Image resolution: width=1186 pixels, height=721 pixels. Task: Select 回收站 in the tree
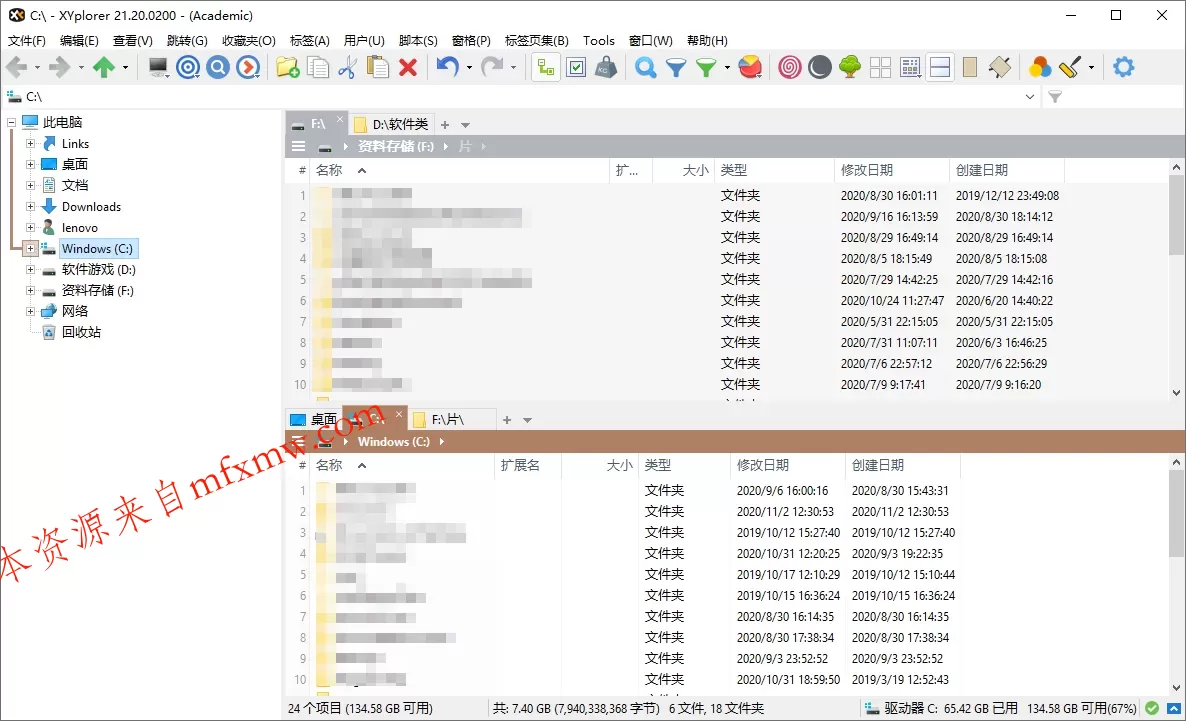(x=81, y=332)
